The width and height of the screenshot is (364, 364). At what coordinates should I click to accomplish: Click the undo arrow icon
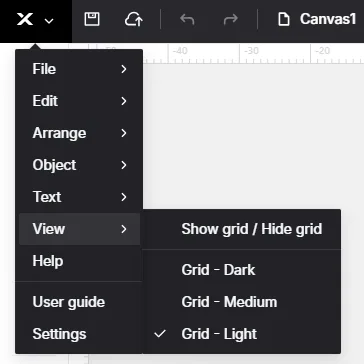[x=187, y=19]
